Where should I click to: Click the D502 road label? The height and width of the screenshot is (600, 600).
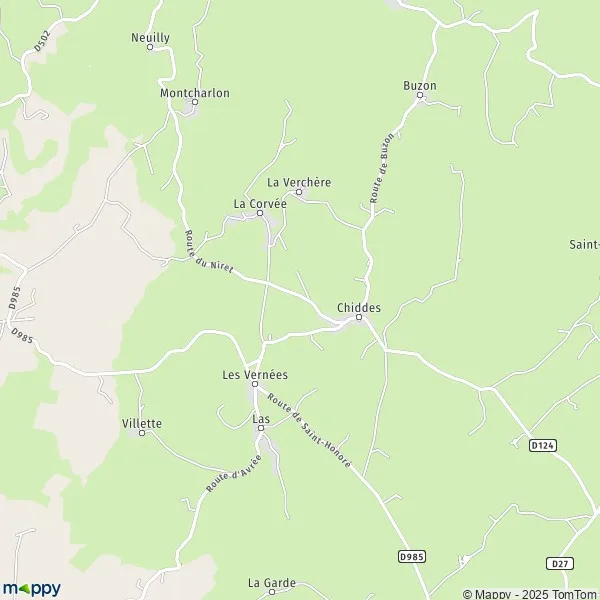42,41
